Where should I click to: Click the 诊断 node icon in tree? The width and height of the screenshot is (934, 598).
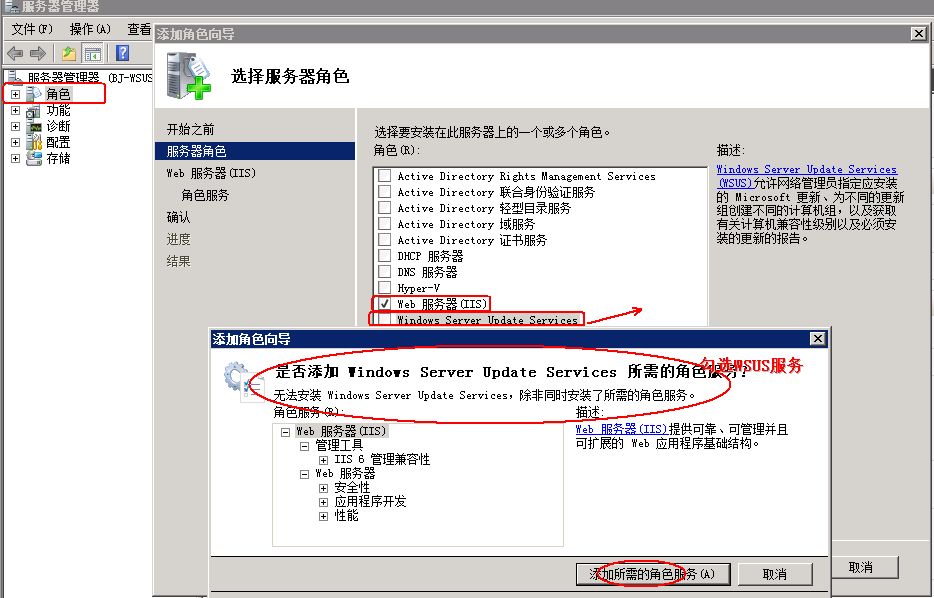pyautogui.click(x=35, y=126)
